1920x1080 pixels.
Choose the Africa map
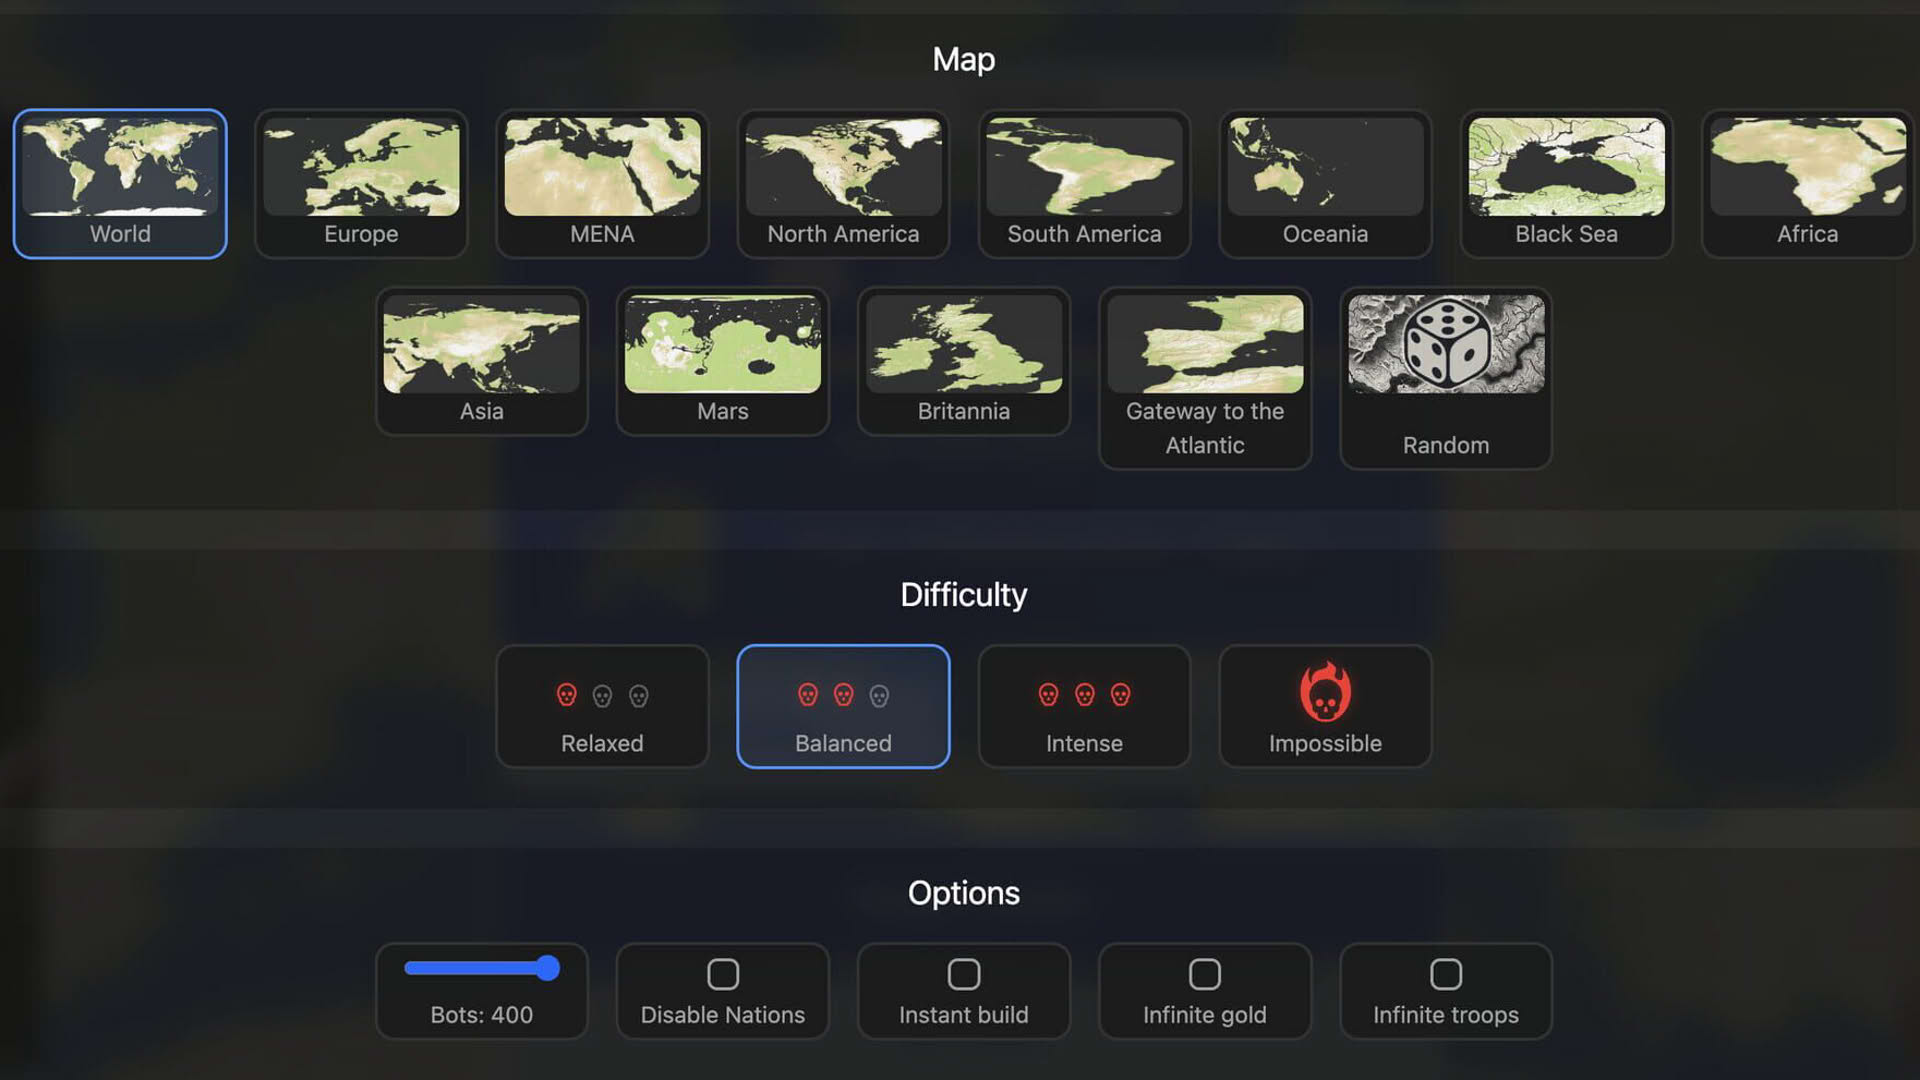pos(1807,184)
